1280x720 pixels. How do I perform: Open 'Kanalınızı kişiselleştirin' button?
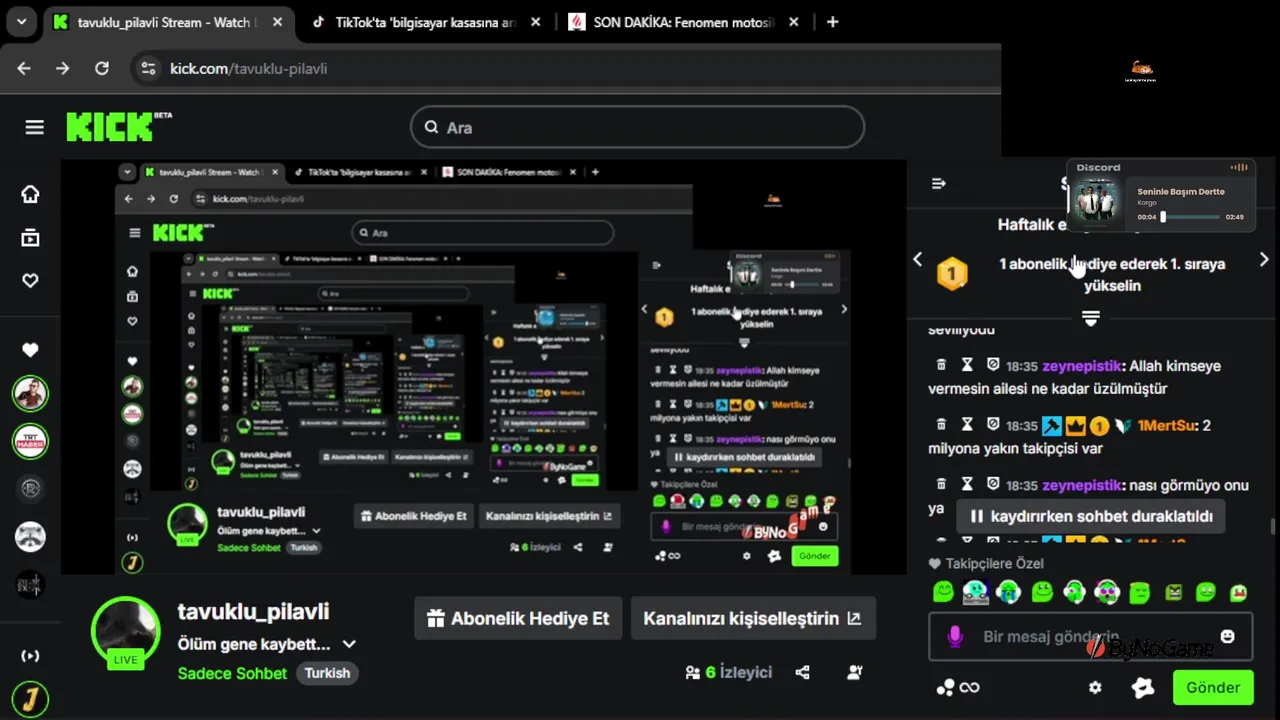click(x=753, y=618)
